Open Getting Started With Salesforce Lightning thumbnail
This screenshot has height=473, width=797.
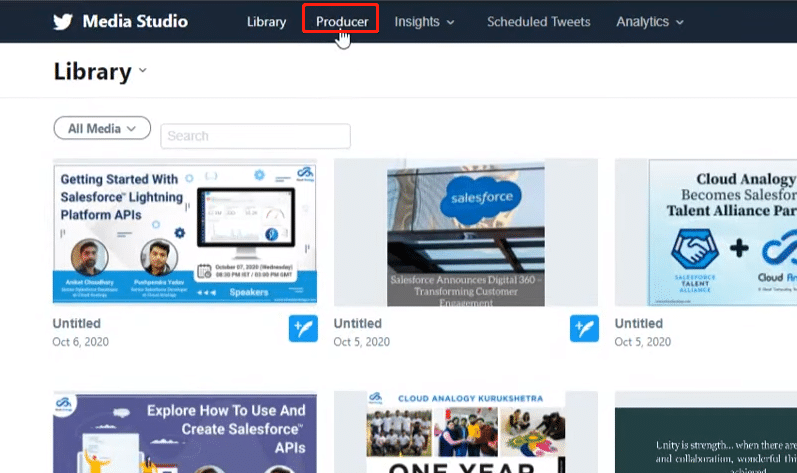click(x=185, y=232)
